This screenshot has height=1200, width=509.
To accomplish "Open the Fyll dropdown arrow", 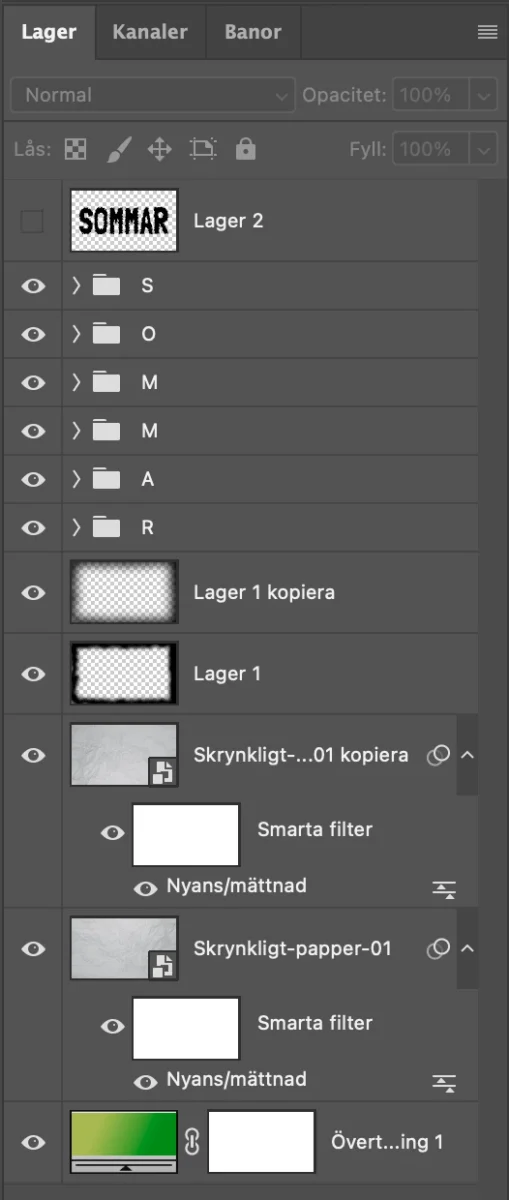I will tap(484, 150).
